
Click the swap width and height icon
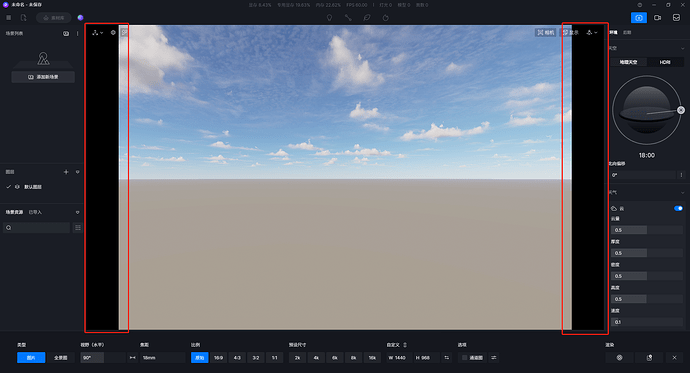tap(447, 358)
